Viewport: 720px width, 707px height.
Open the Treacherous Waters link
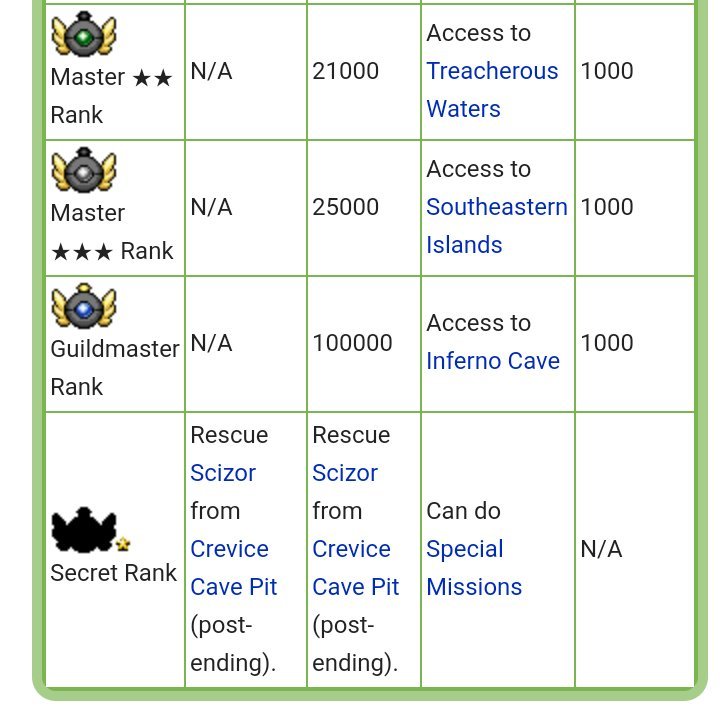click(x=492, y=90)
